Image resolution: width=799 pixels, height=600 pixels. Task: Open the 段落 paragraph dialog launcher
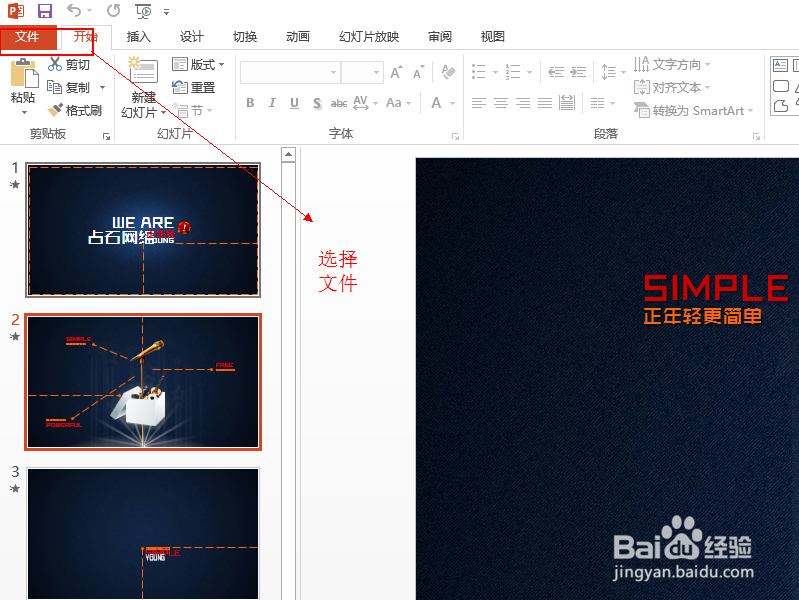coord(756,136)
